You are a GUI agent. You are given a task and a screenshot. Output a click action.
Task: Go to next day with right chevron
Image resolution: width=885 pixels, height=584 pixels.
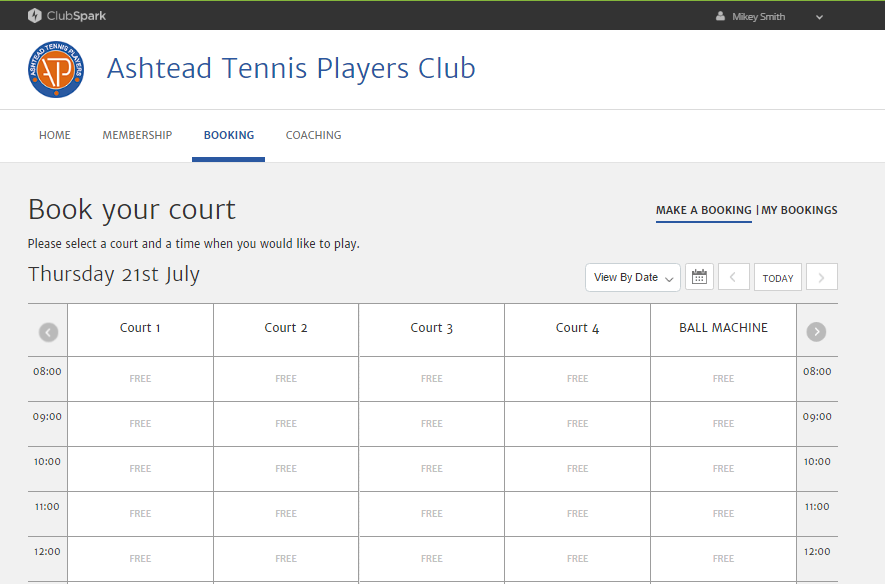tap(821, 277)
